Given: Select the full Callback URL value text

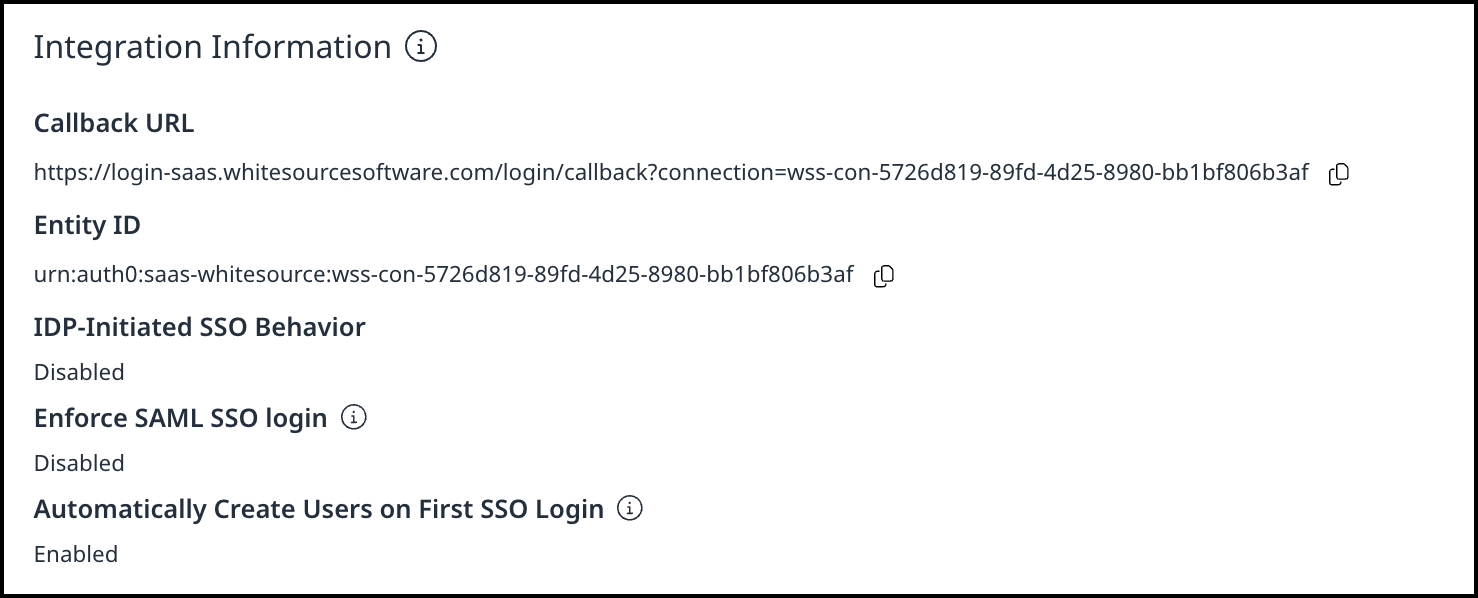Looking at the screenshot, I should (670, 173).
